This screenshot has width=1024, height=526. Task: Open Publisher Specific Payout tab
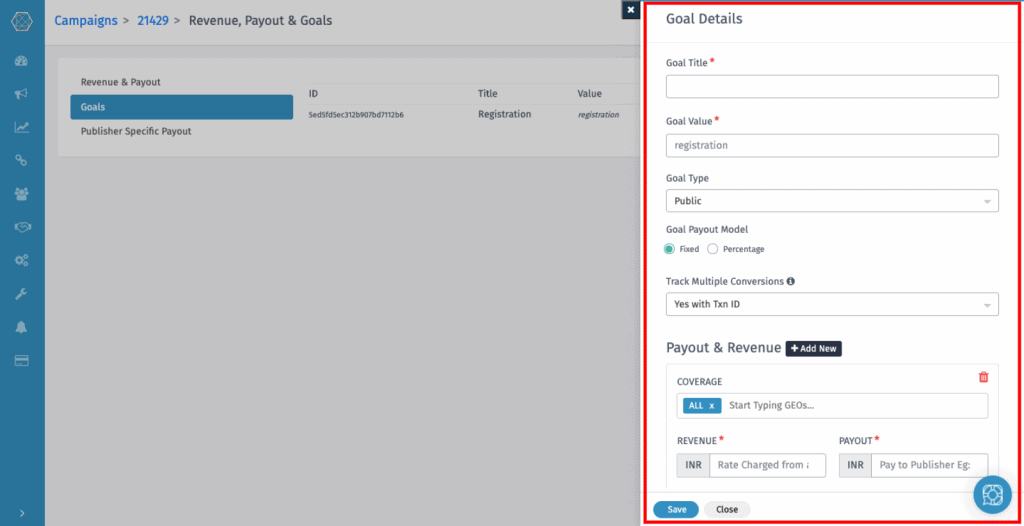point(136,131)
